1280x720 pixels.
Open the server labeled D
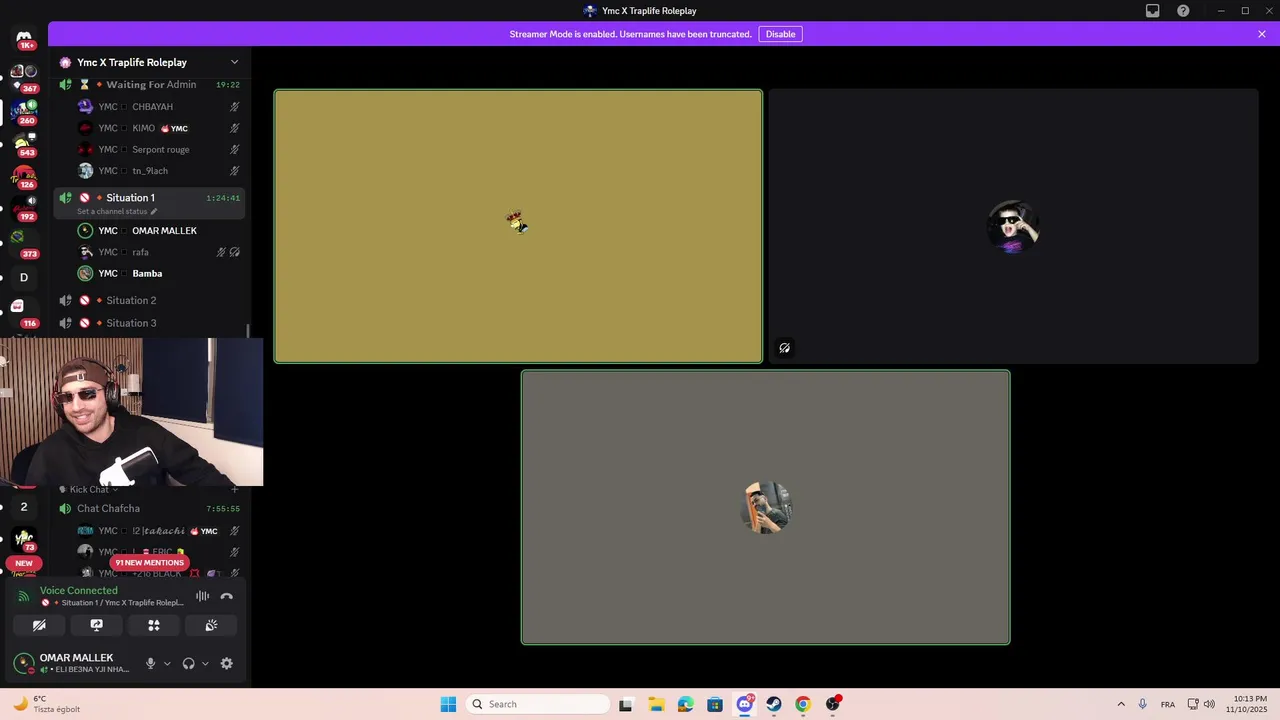coord(24,277)
